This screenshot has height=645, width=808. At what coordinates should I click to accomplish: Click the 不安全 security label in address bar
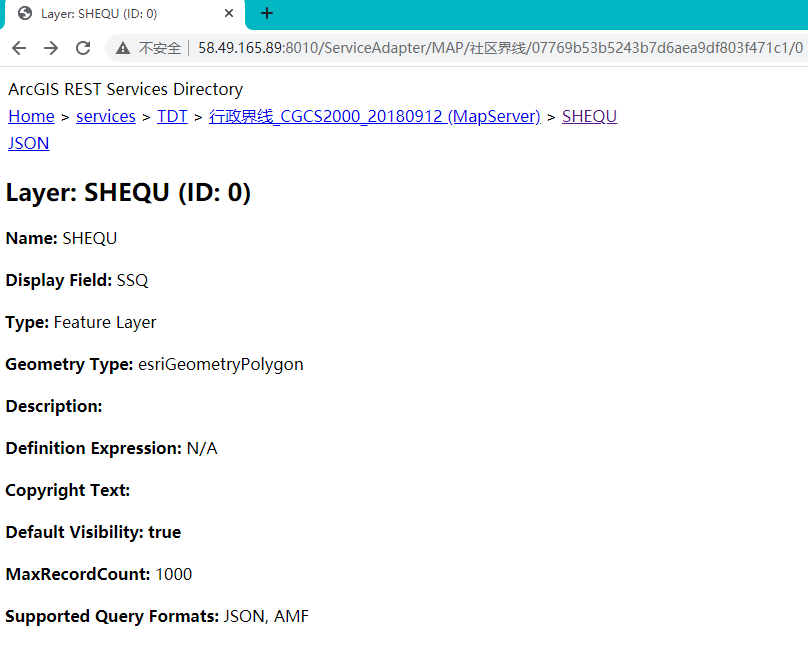[x=160, y=48]
